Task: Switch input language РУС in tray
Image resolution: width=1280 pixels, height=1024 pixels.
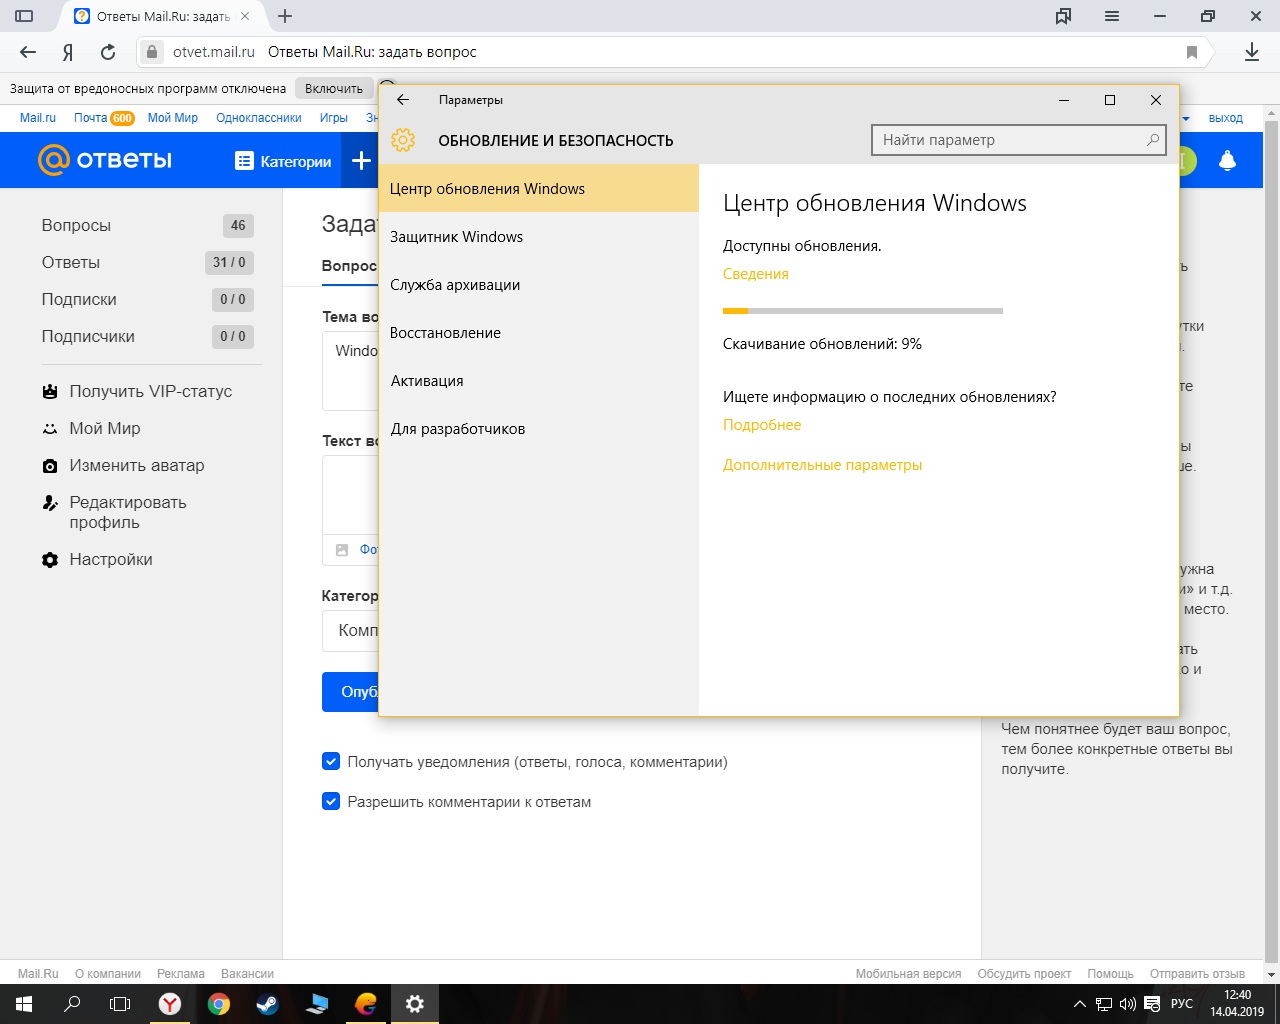Action: point(1181,1004)
